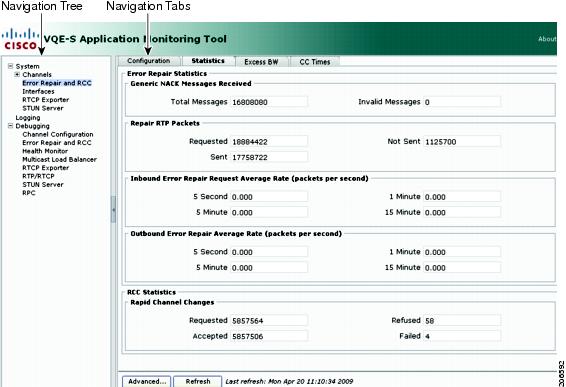The width and height of the screenshot is (566, 387).
Task: Select System in navigation tree
Action: pos(27,66)
